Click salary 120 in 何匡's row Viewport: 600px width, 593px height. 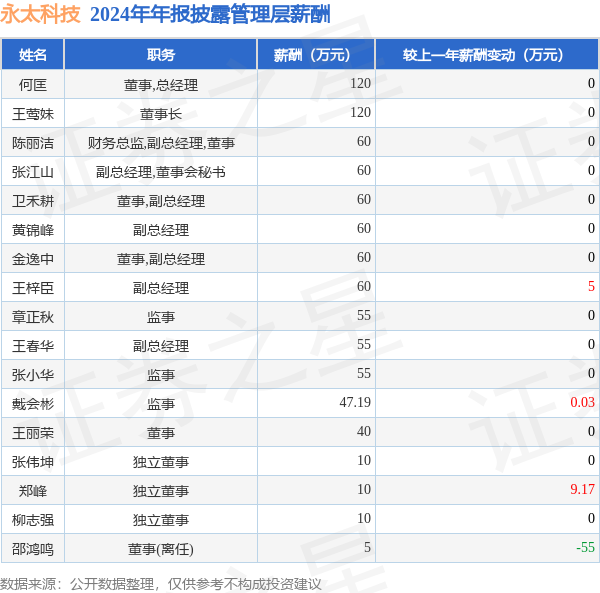point(360,83)
